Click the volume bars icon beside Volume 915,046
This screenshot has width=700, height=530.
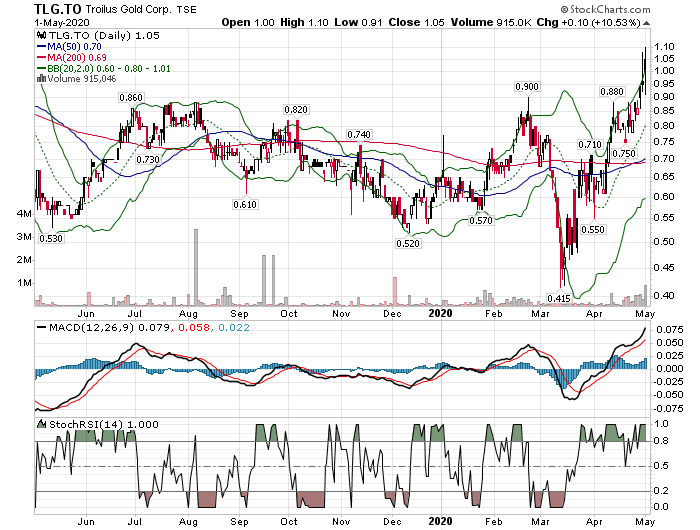click(x=42, y=79)
